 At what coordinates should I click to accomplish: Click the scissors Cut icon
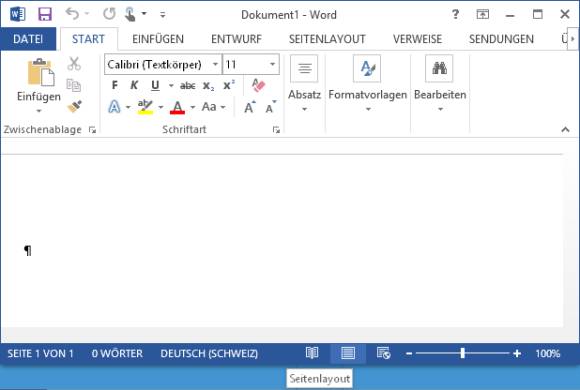(x=74, y=64)
